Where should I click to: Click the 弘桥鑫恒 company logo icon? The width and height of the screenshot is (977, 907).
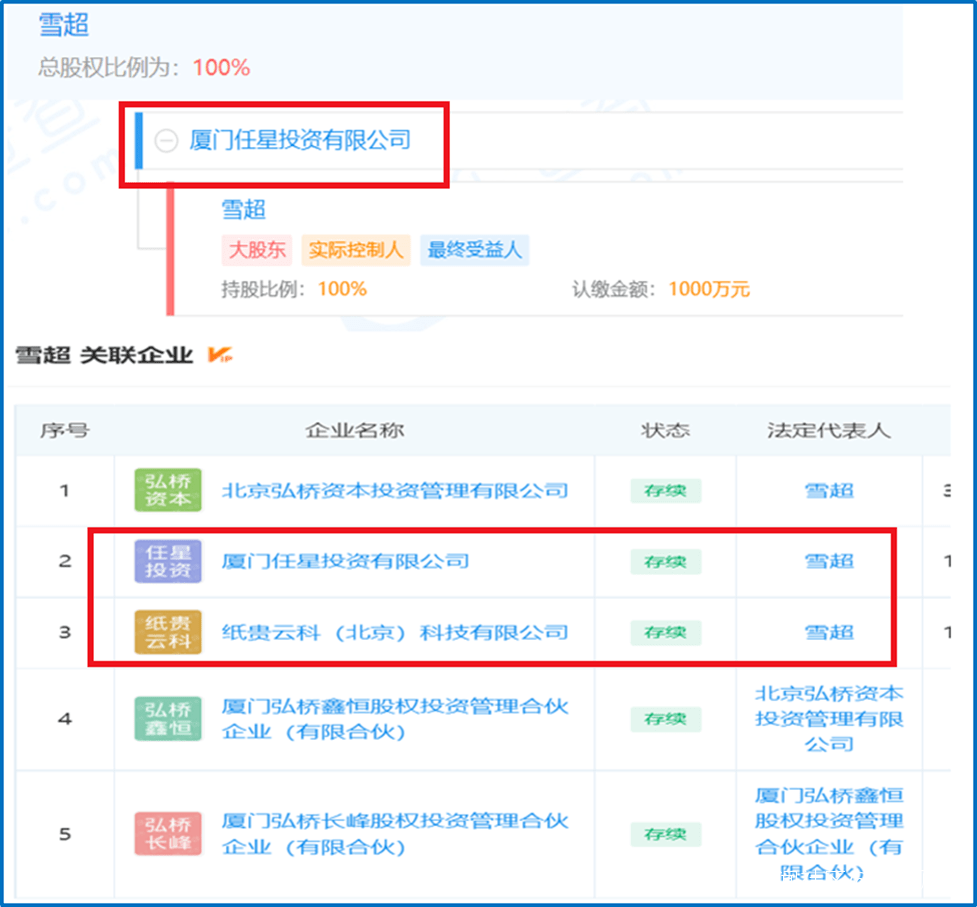(168, 719)
